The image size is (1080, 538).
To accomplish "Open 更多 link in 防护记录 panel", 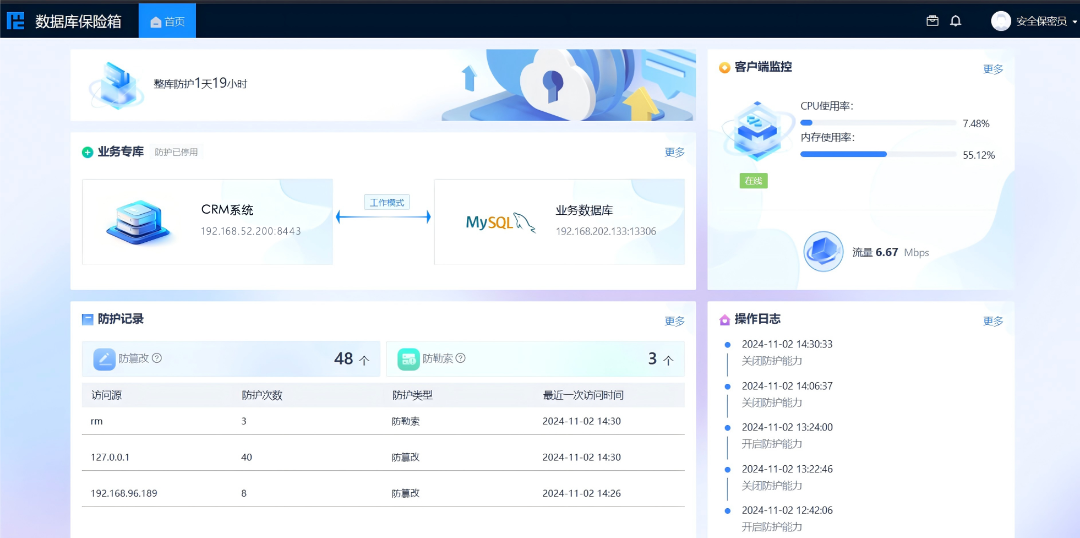I will (x=675, y=321).
